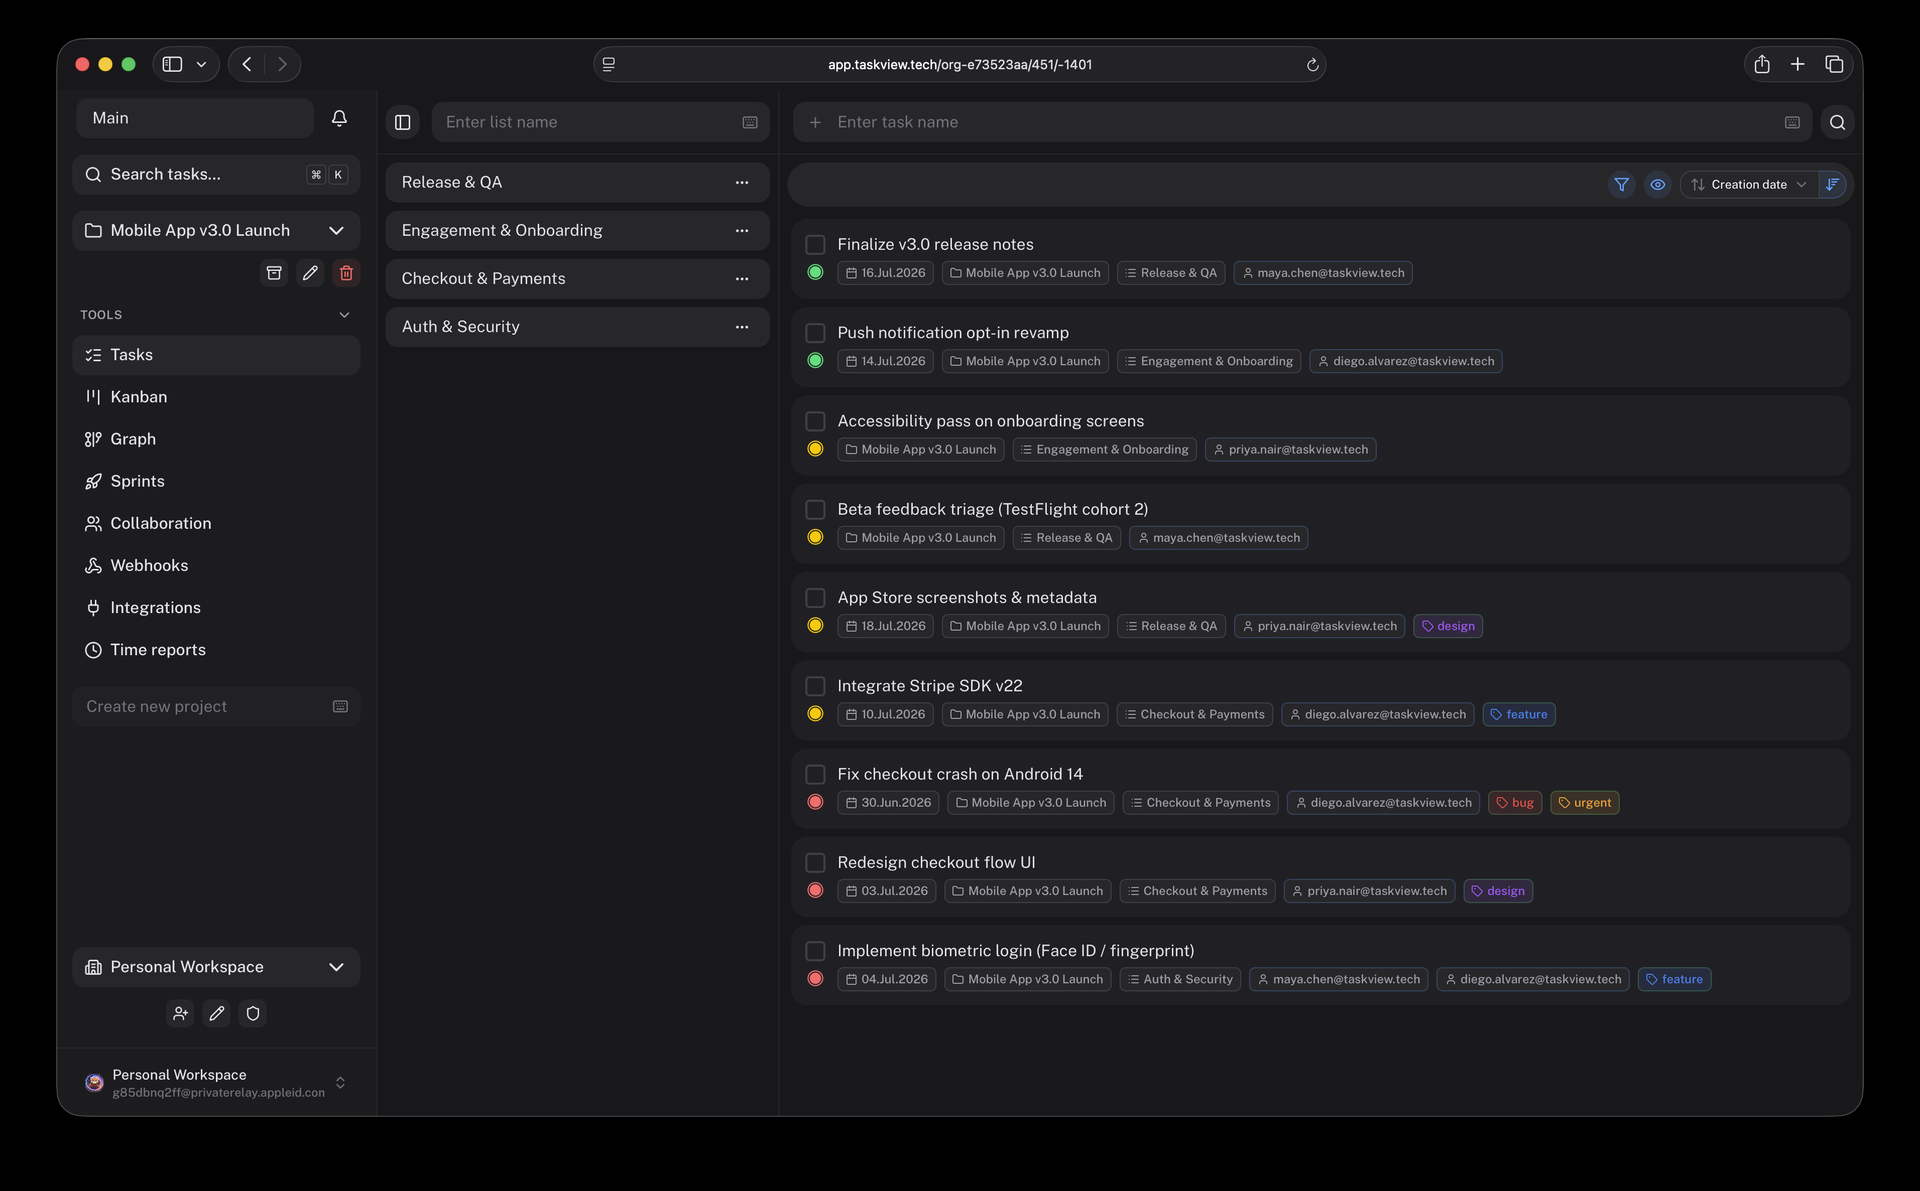Click the browser share icon

[x=1761, y=64]
